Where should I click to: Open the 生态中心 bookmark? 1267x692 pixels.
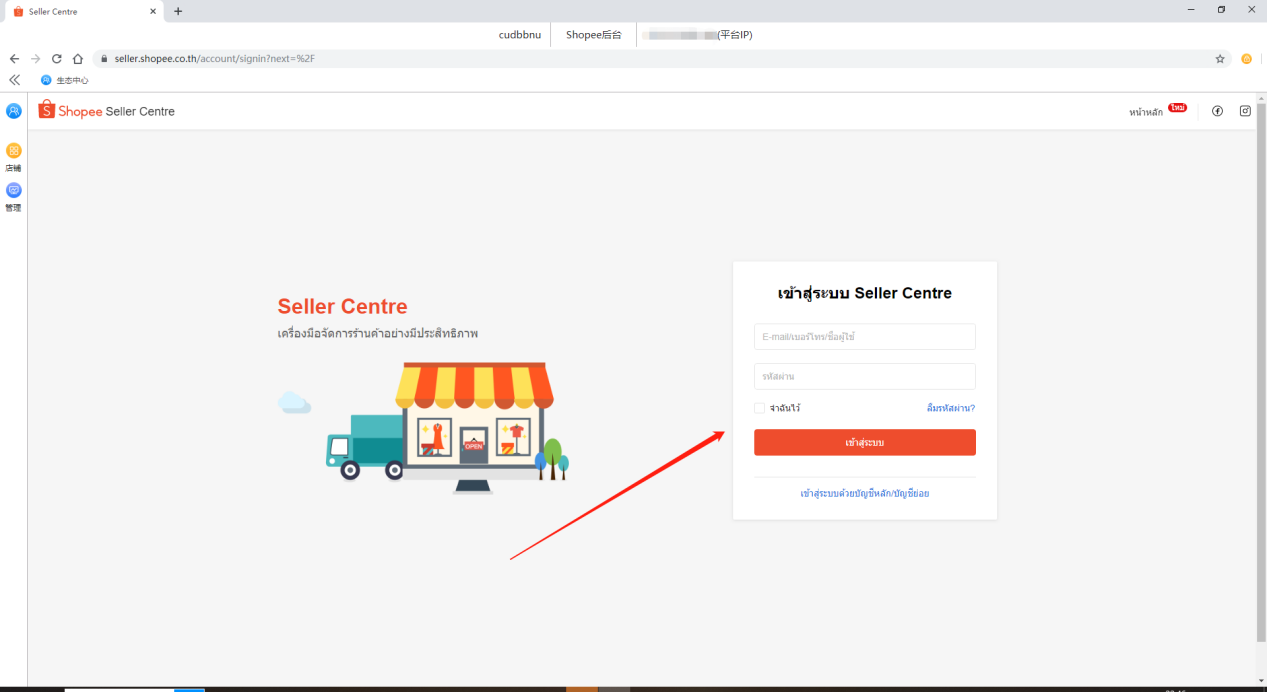[x=65, y=80]
